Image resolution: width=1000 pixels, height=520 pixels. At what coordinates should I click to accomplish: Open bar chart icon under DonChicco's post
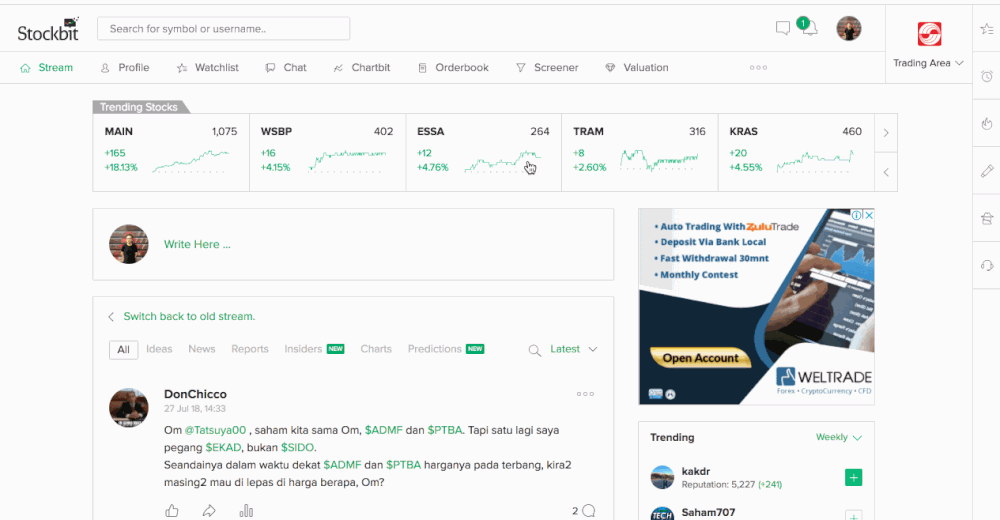pos(246,511)
